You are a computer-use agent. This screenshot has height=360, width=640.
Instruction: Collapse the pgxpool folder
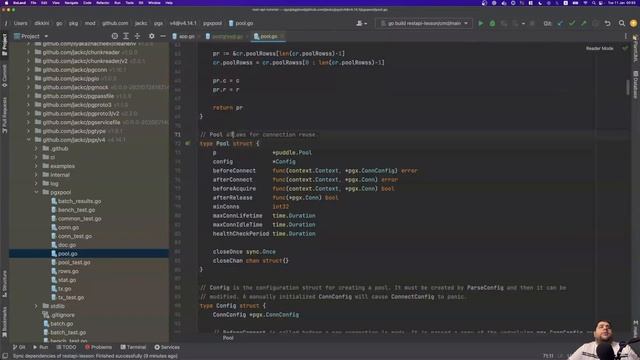(36, 192)
